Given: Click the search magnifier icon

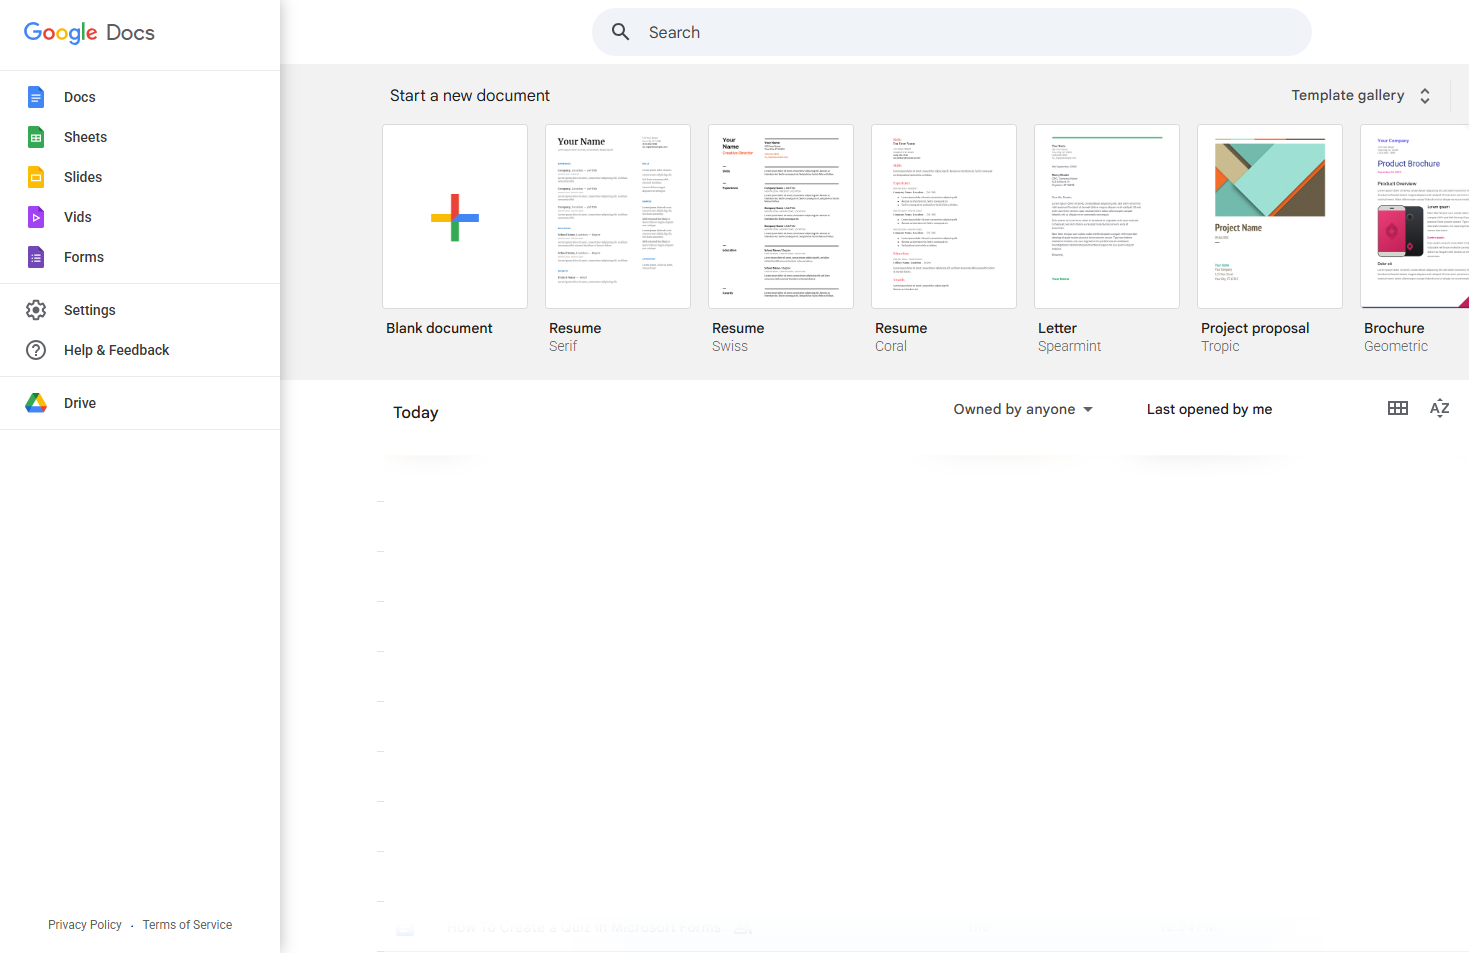Looking at the screenshot, I should (621, 32).
